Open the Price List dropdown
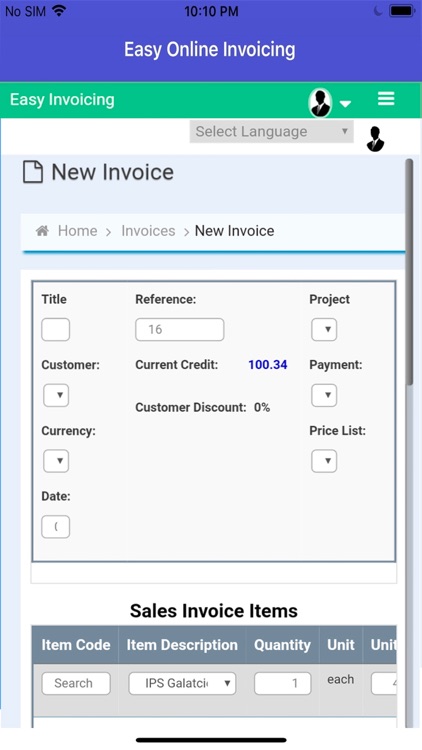Screen dimensions: 422x750 pos(324,461)
